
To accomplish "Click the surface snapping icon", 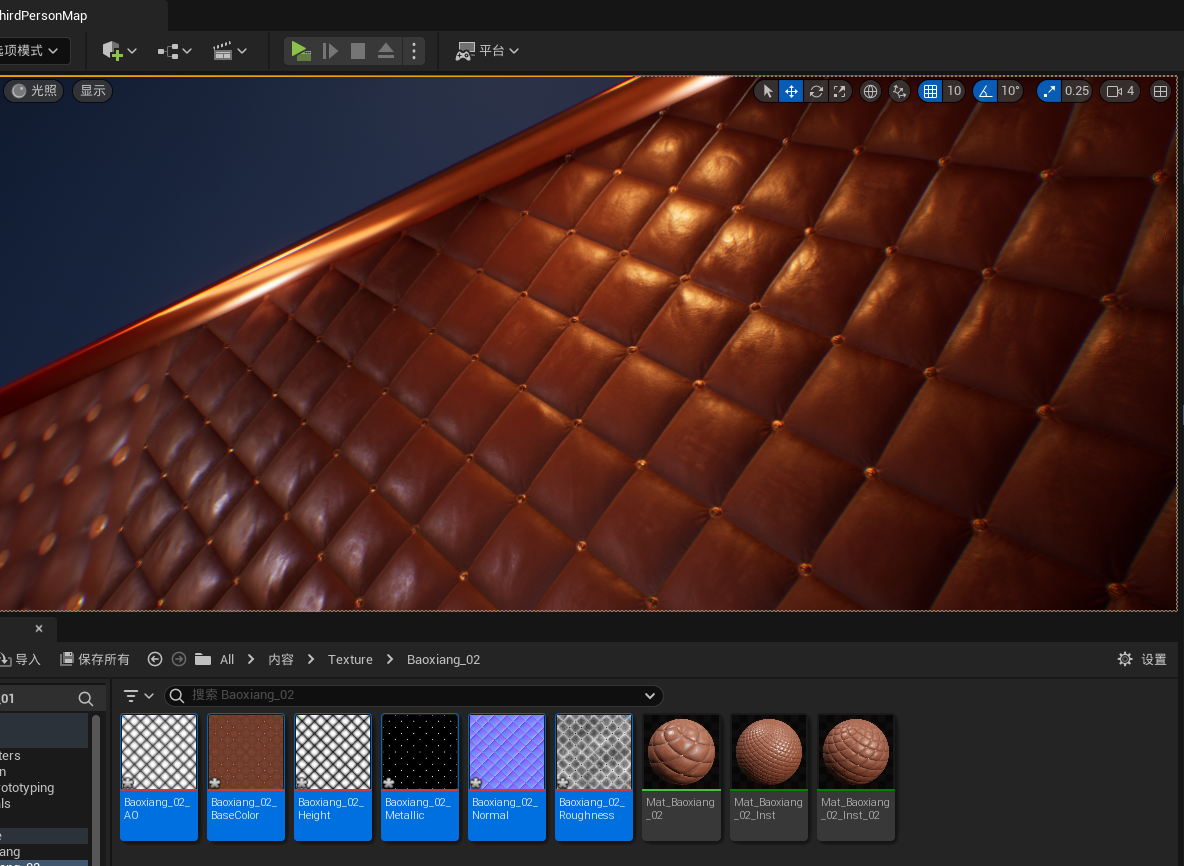I will tap(899, 91).
